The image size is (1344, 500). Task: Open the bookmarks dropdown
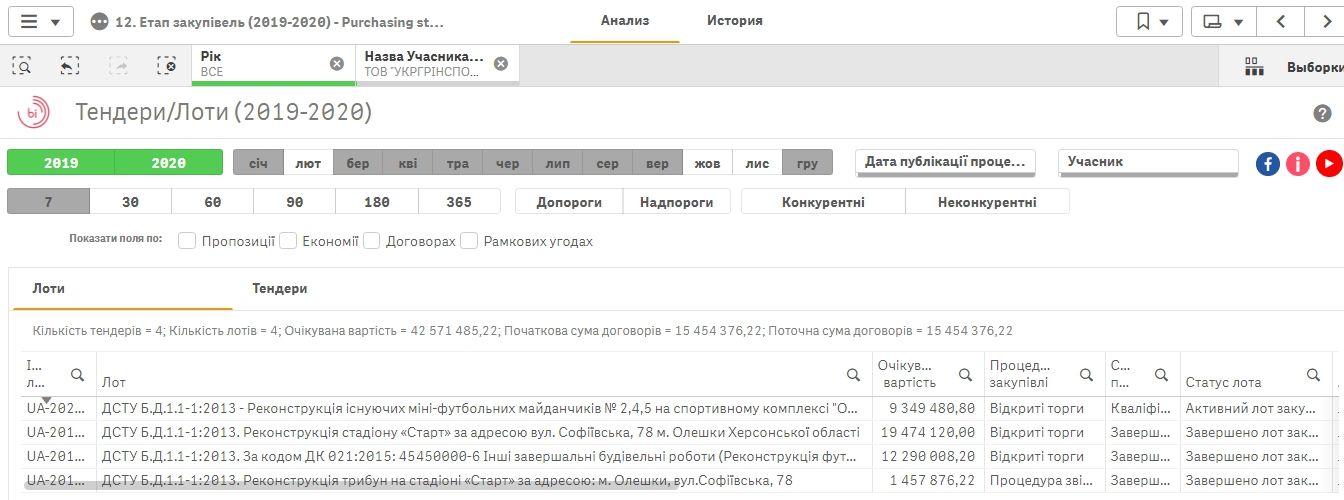coord(1149,21)
